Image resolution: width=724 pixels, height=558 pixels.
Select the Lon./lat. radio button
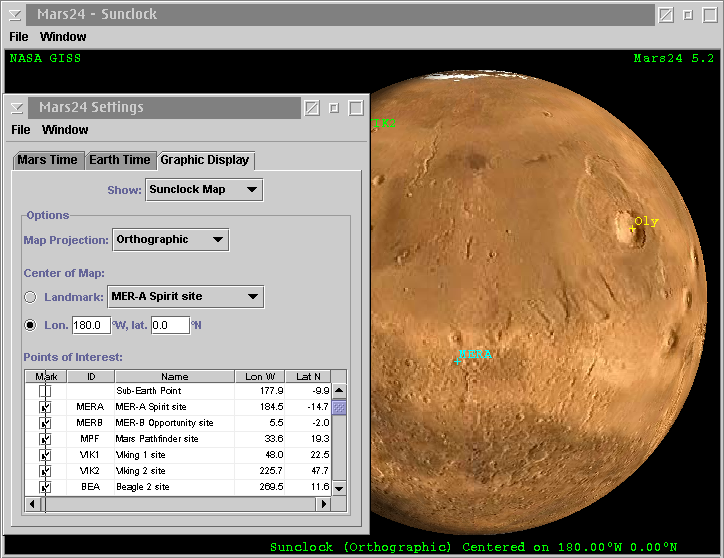[30, 325]
